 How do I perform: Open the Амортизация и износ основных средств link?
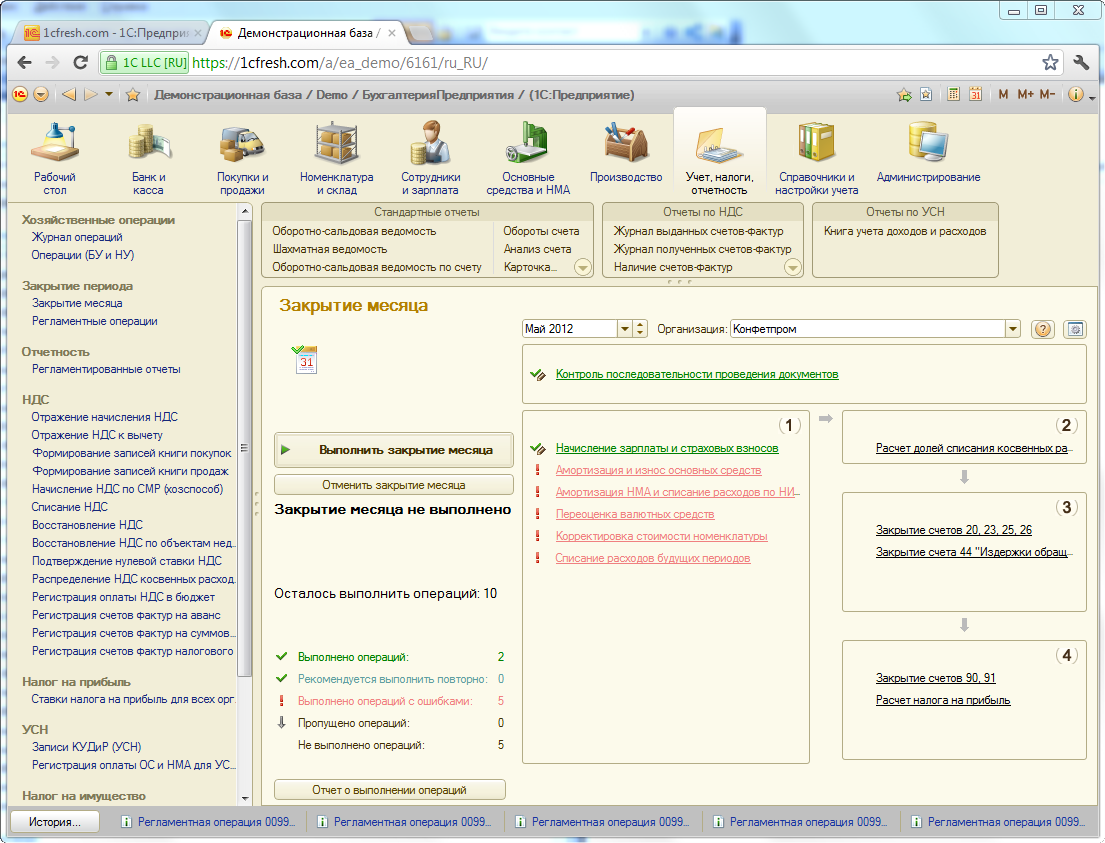[658, 470]
